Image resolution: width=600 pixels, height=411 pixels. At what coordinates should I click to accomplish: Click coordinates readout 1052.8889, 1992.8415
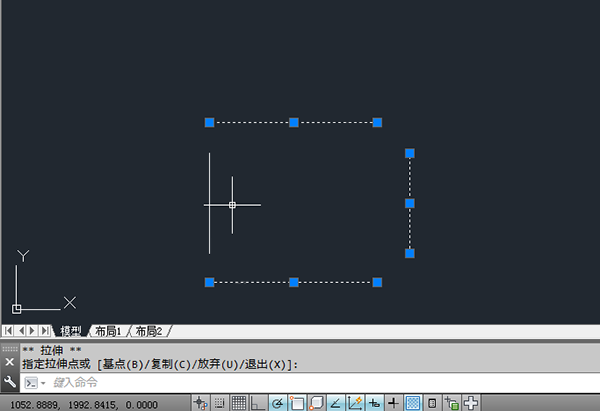[84, 404]
